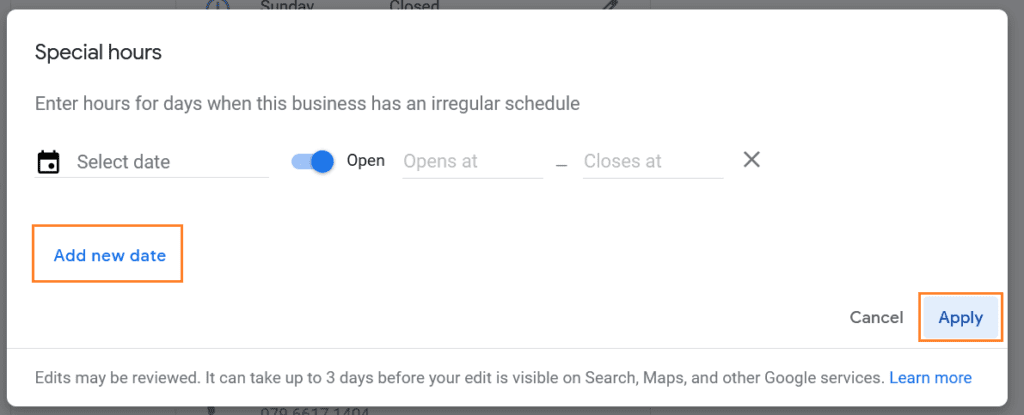Image resolution: width=1024 pixels, height=415 pixels.
Task: Click the Sunday row's "Closed" text
Action: pos(414,6)
